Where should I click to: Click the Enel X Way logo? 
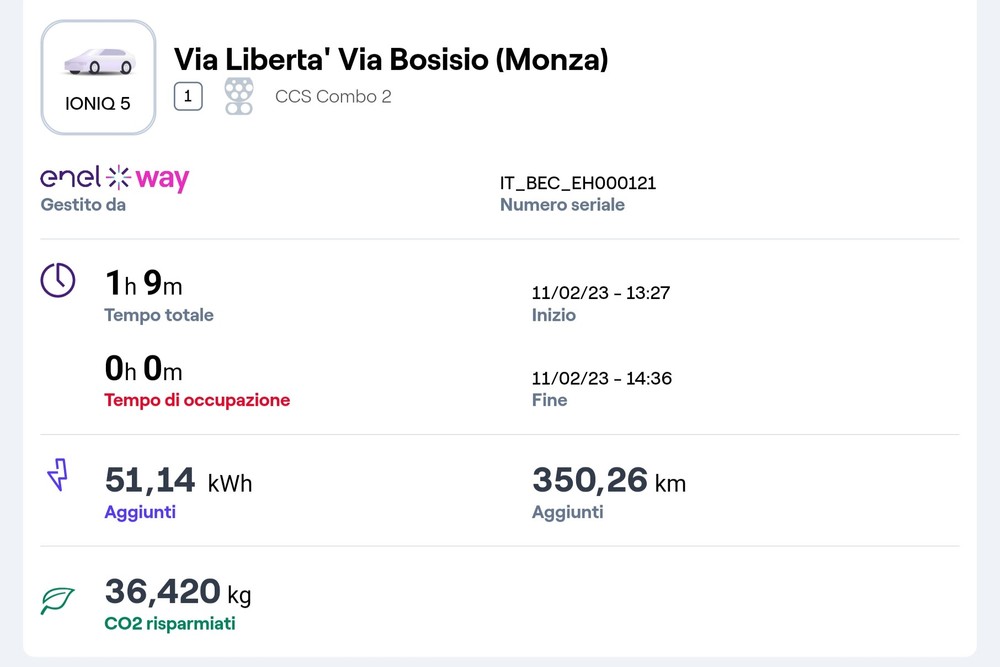115,178
